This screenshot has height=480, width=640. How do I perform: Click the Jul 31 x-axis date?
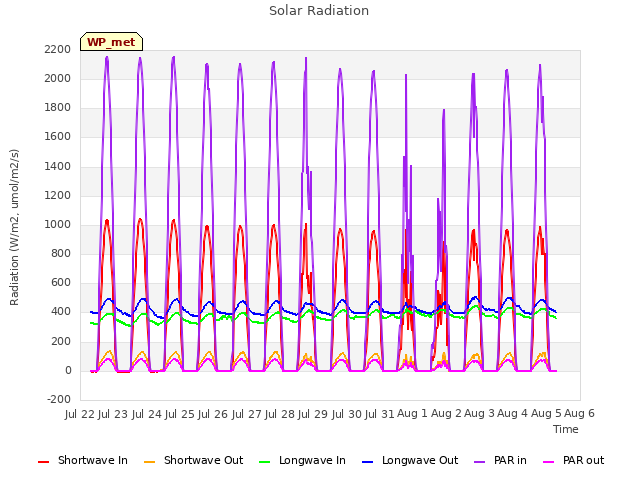[380, 414]
